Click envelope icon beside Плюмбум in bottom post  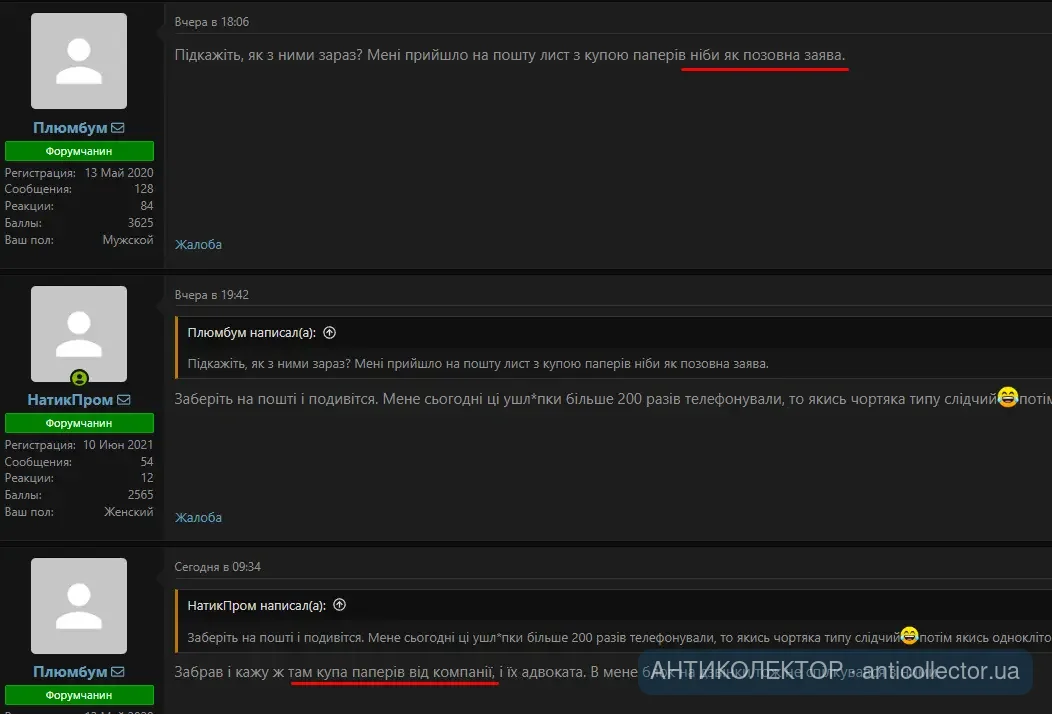pyautogui.click(x=118, y=672)
